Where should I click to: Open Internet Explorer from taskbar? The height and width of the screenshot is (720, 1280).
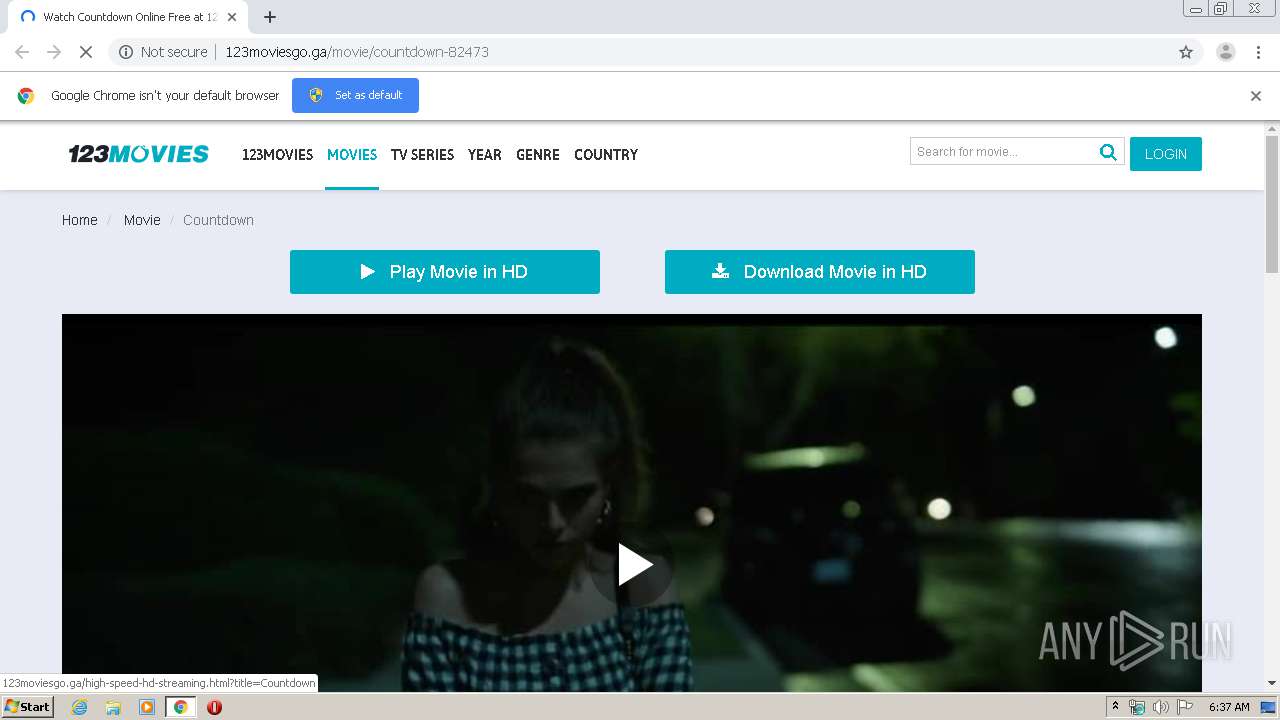[x=80, y=707]
